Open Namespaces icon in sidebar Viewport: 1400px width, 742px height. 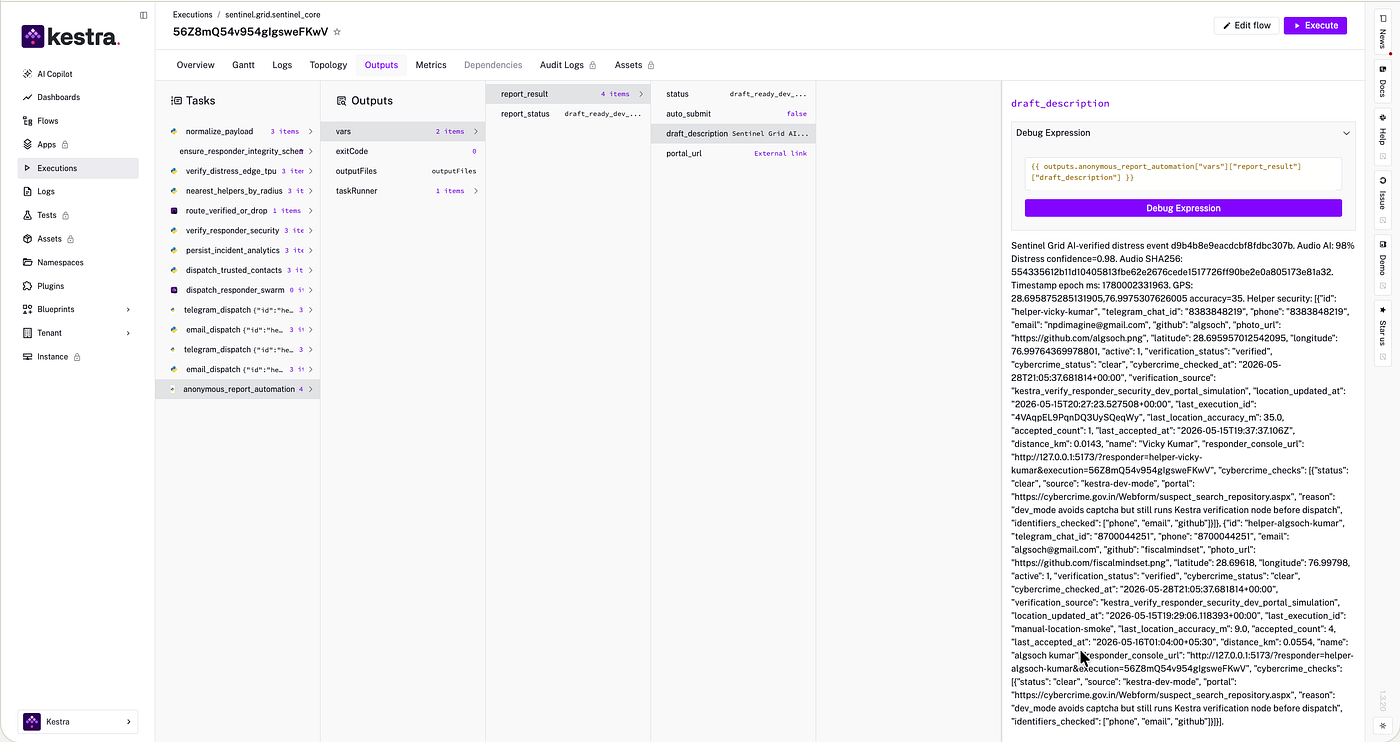click(27, 262)
